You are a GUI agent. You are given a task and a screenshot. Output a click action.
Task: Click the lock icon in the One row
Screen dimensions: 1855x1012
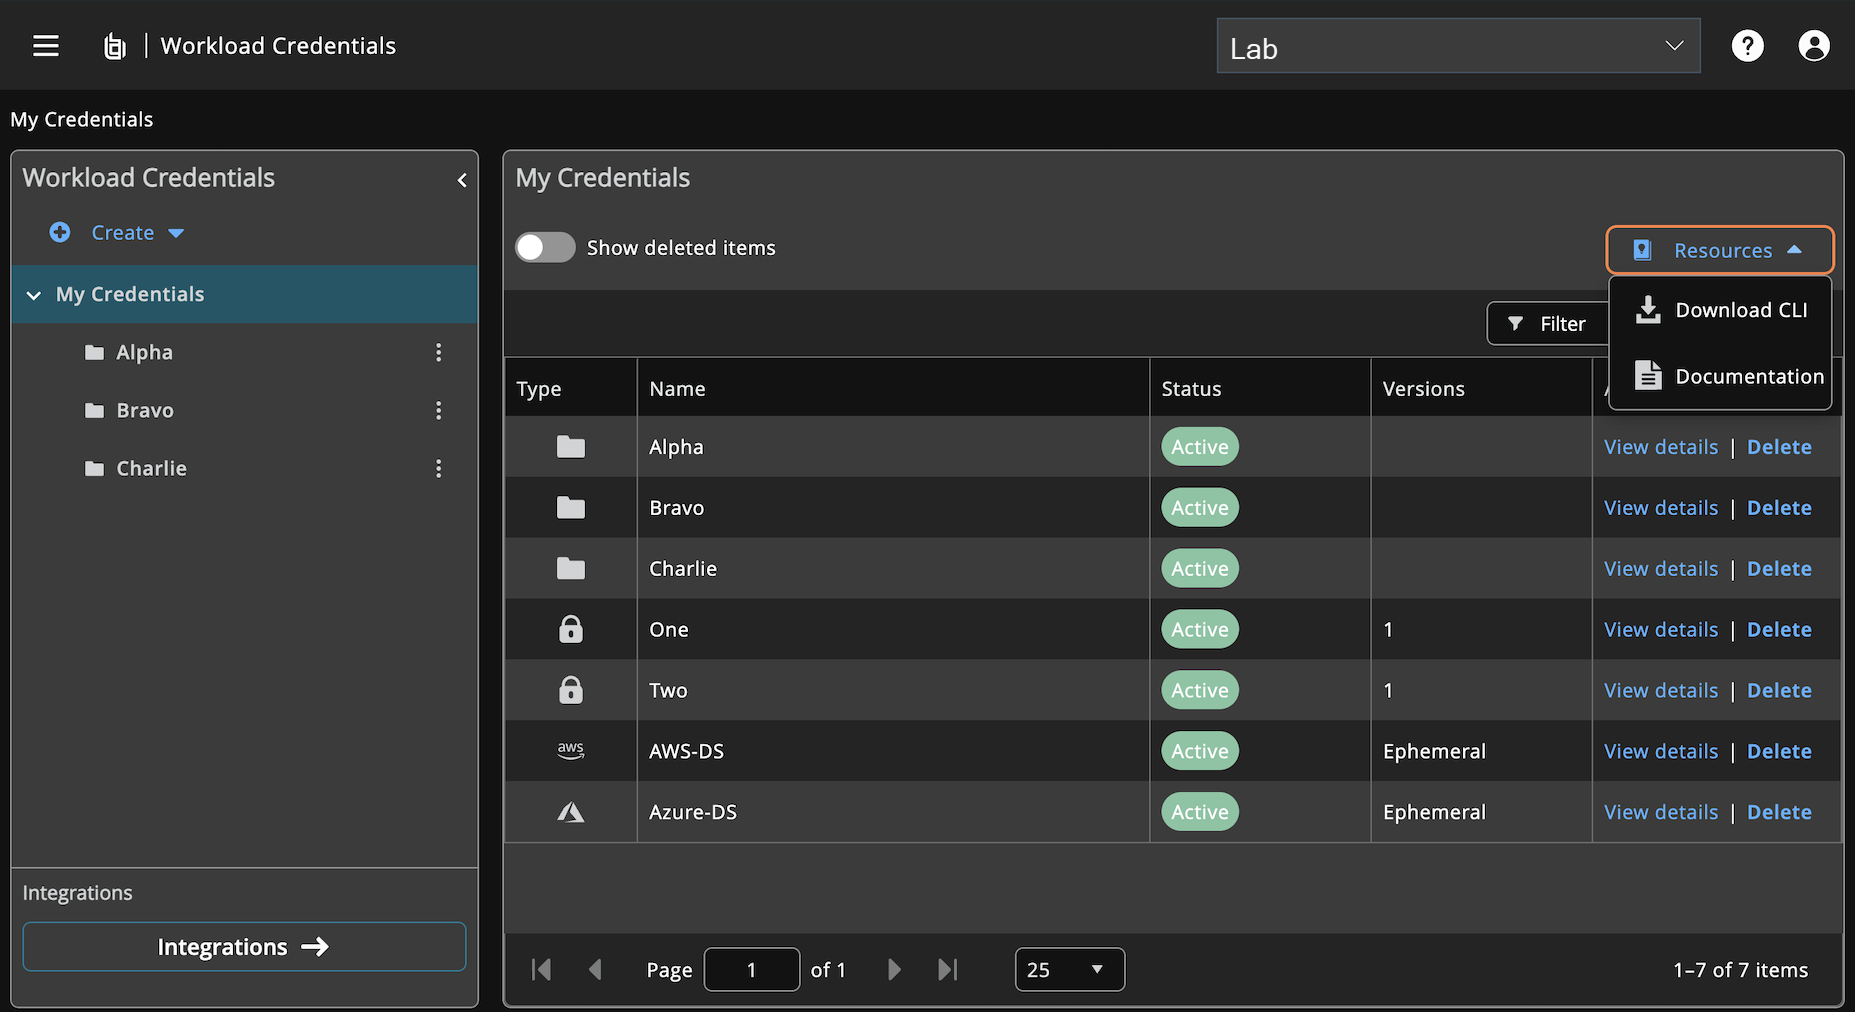[x=571, y=629]
